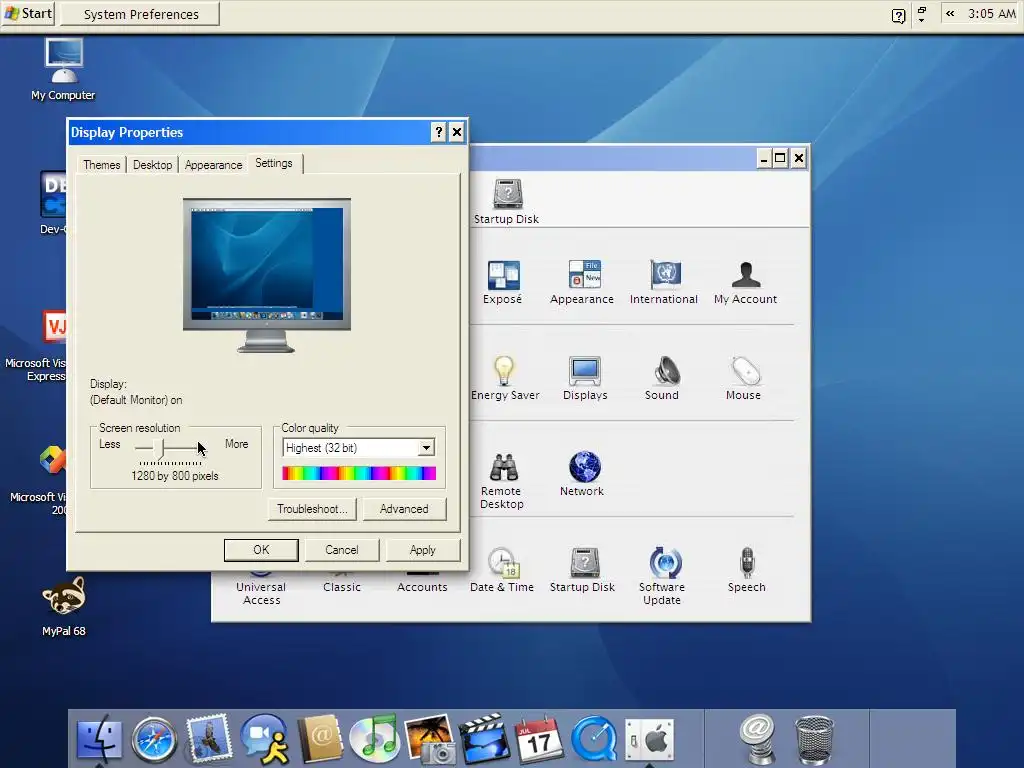Click the color spectrum bar
The width and height of the screenshot is (1024, 768).
click(359, 473)
